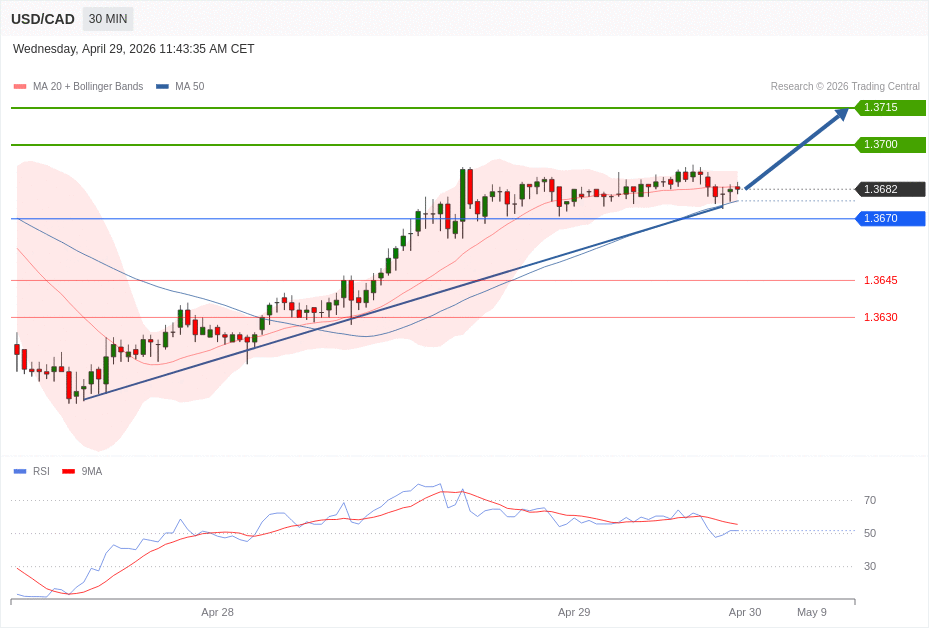Click the blue 1.3670 pivot price tag
The height and width of the screenshot is (629, 929).
click(x=889, y=219)
